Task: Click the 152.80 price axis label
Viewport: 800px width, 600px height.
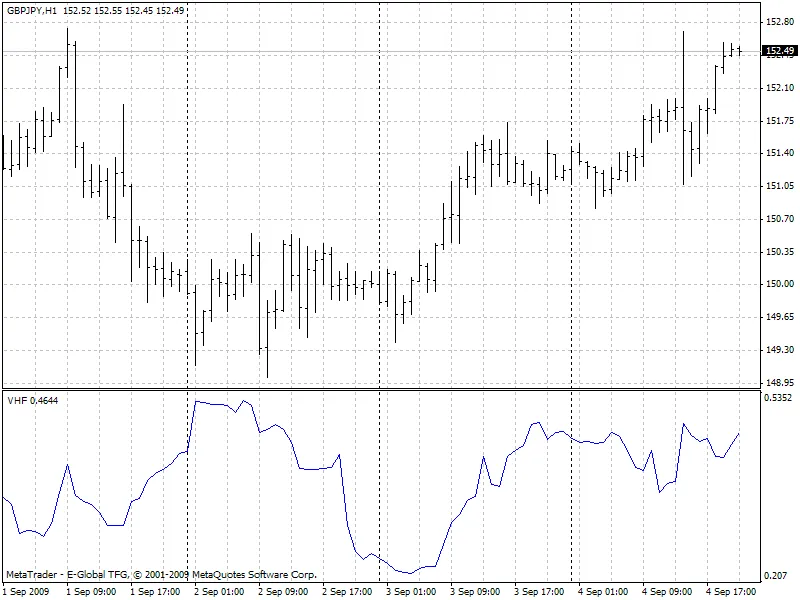Action: 779,22
